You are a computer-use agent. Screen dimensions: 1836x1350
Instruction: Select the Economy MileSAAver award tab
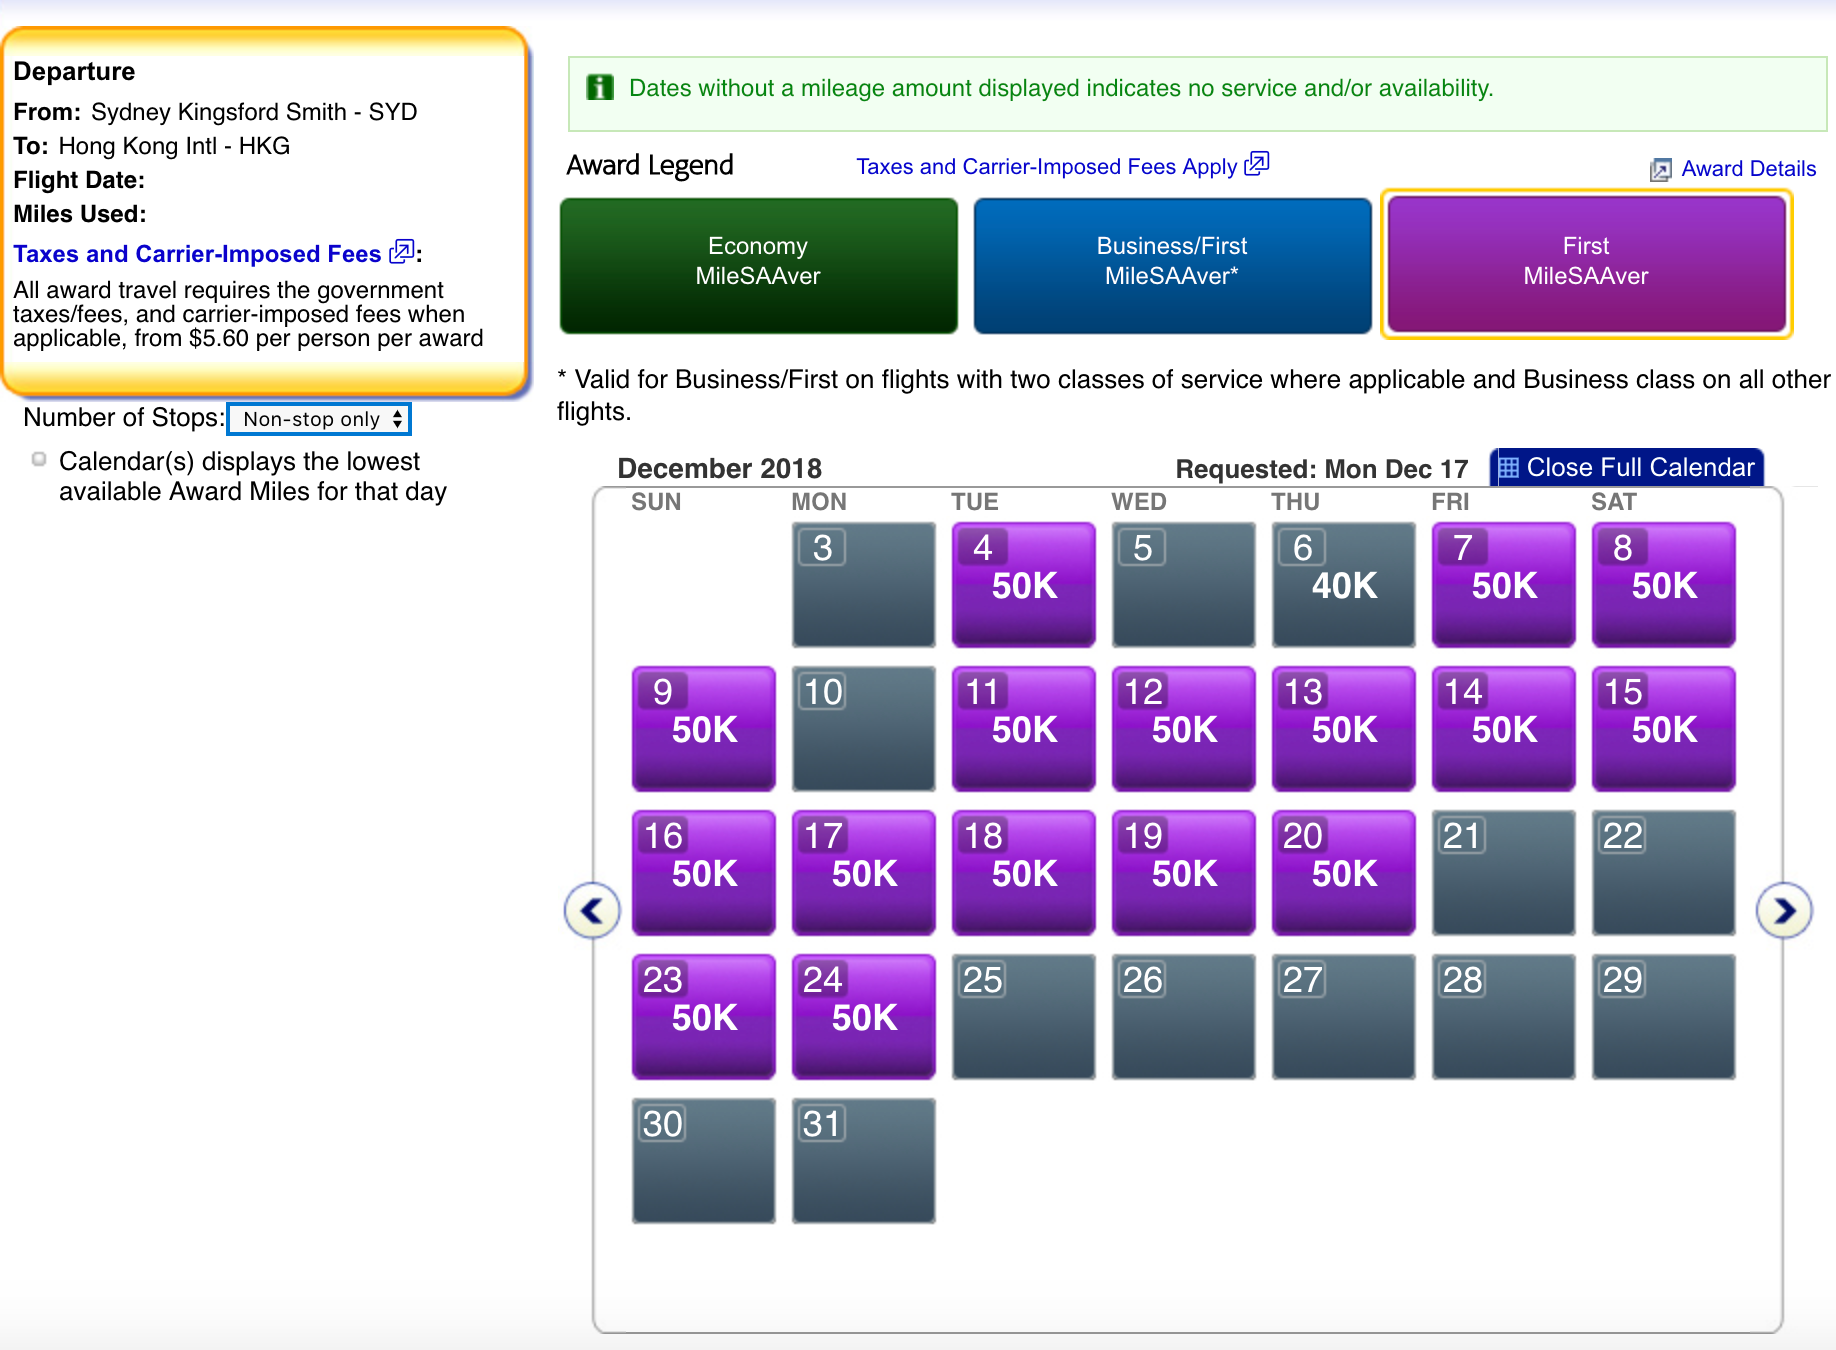click(x=758, y=265)
